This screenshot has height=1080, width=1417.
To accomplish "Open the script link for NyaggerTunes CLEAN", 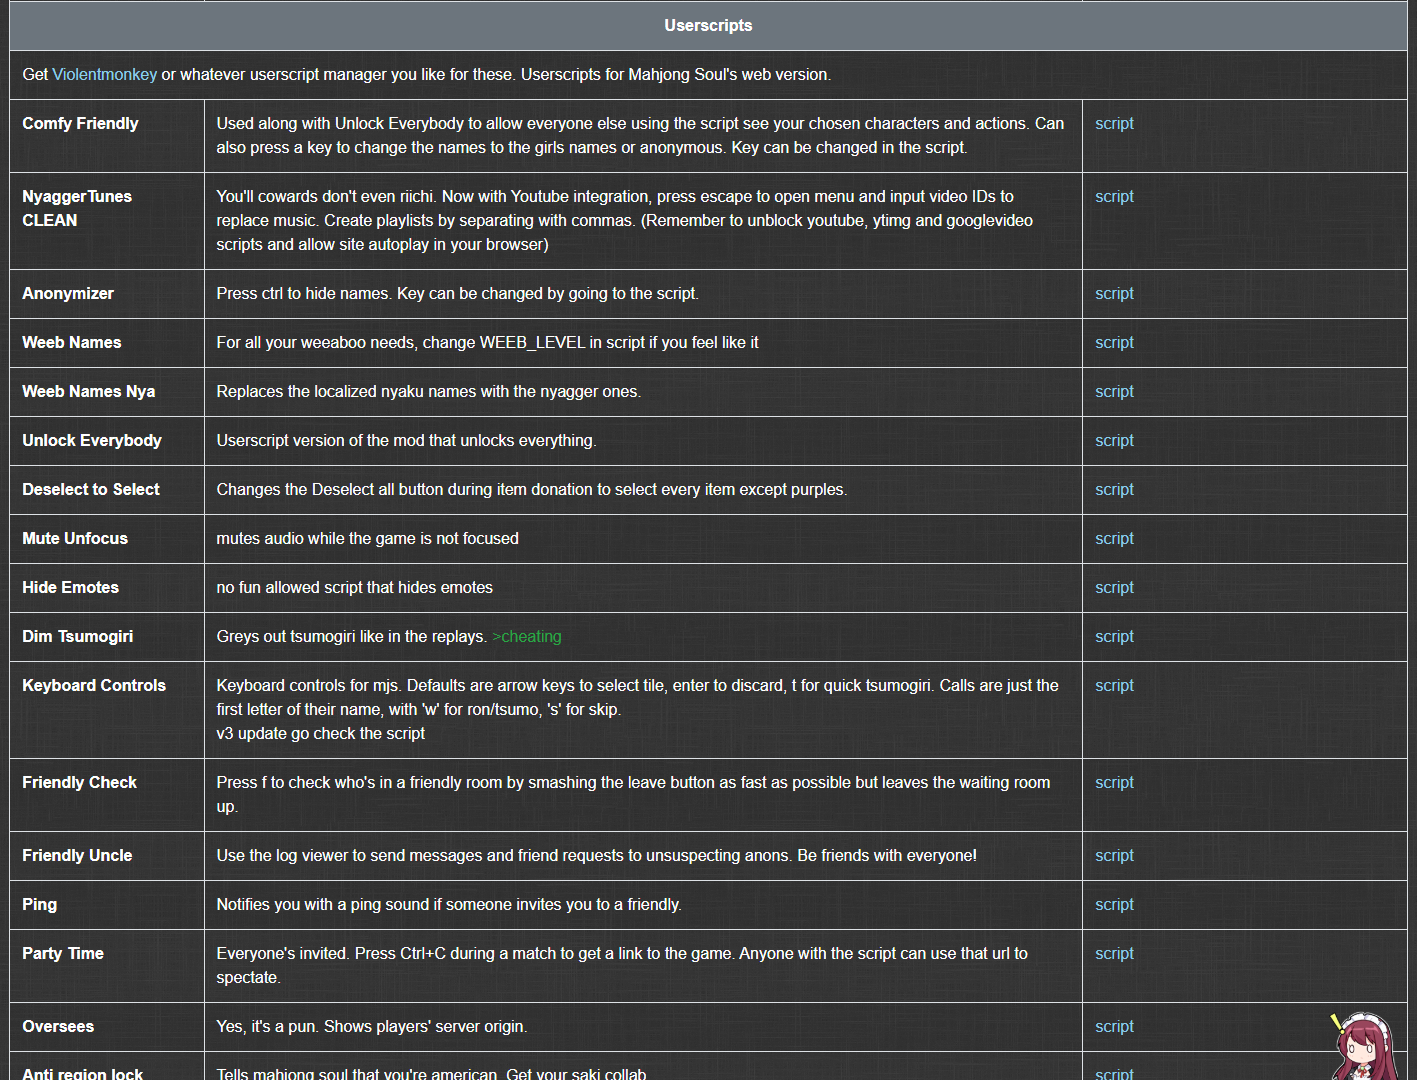I will [1114, 196].
